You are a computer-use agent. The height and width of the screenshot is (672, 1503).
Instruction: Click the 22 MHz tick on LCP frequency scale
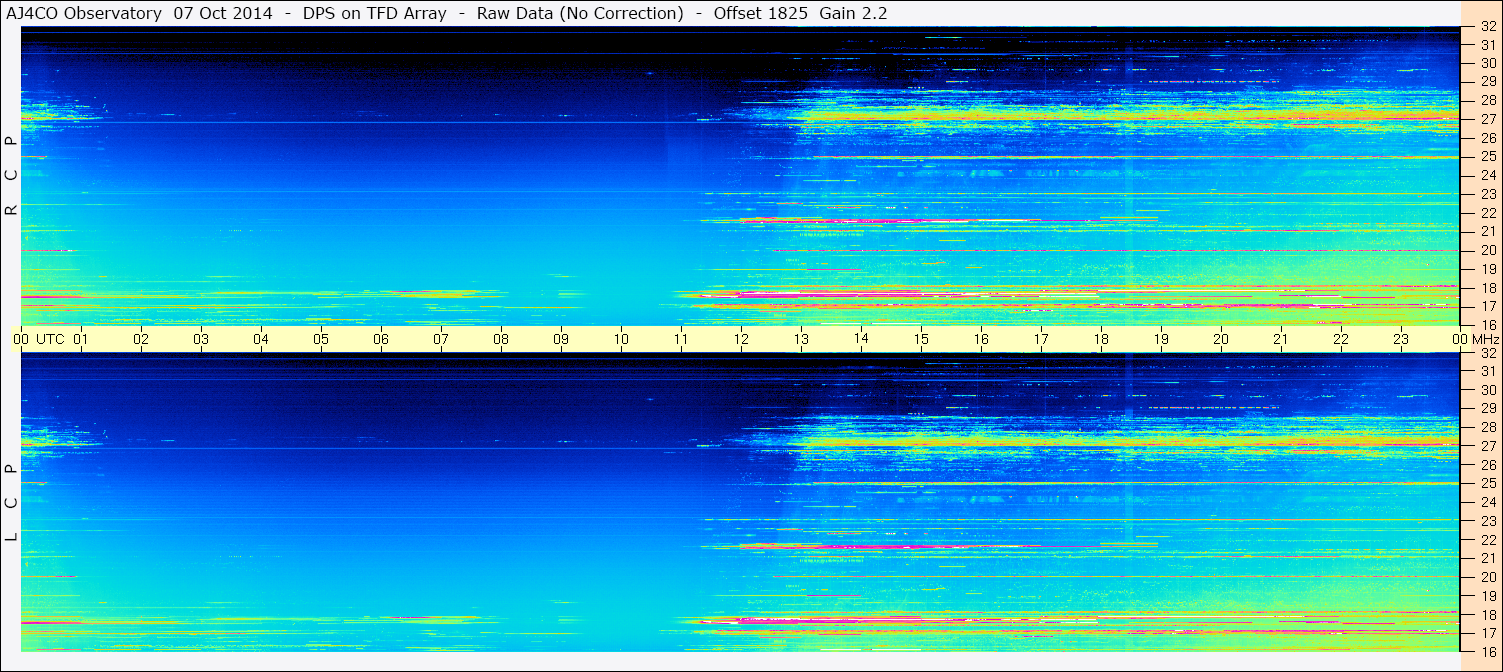pyautogui.click(x=1487, y=540)
